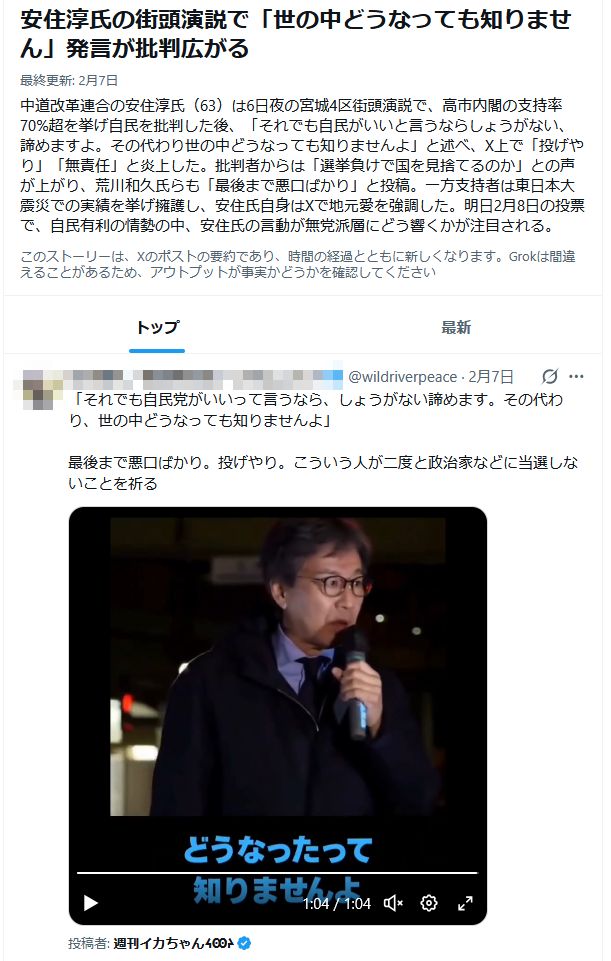Click the Grok disclaimer notice text

click(297, 264)
